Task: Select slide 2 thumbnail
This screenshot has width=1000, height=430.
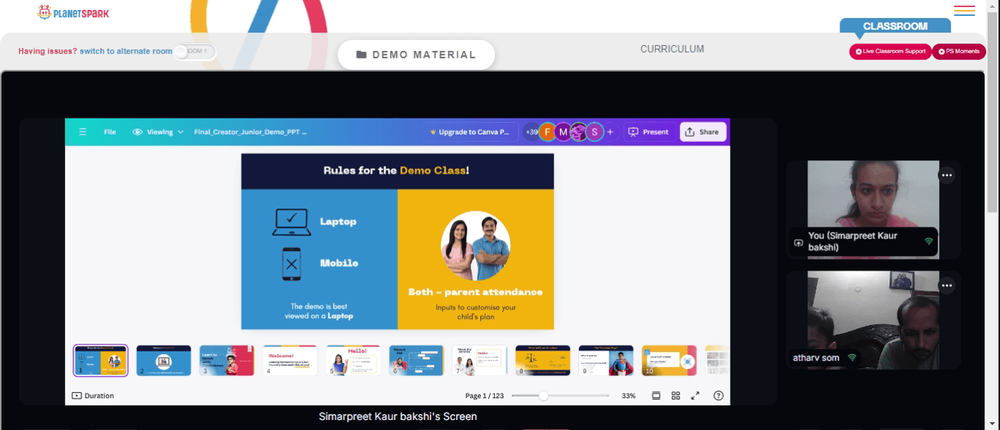Action: click(x=164, y=360)
